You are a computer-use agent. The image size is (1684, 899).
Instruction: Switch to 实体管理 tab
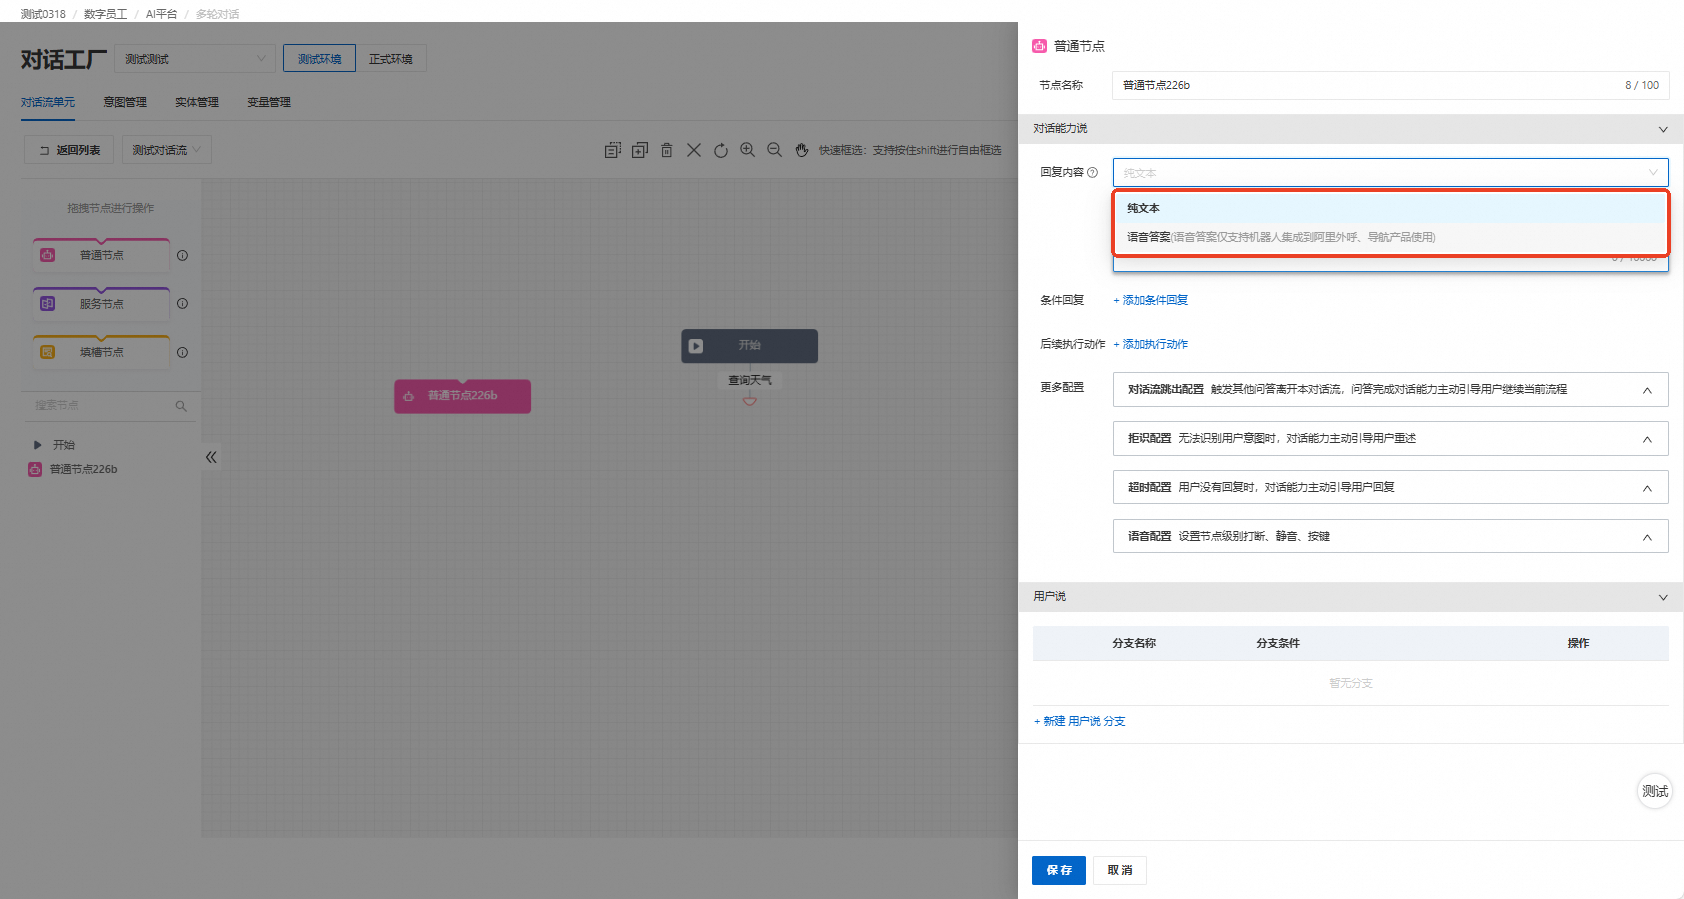(197, 102)
